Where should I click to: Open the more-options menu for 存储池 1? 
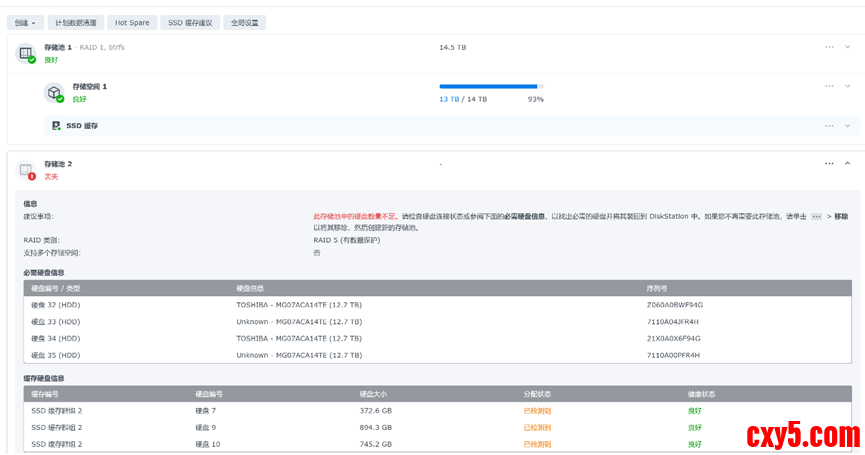click(829, 47)
